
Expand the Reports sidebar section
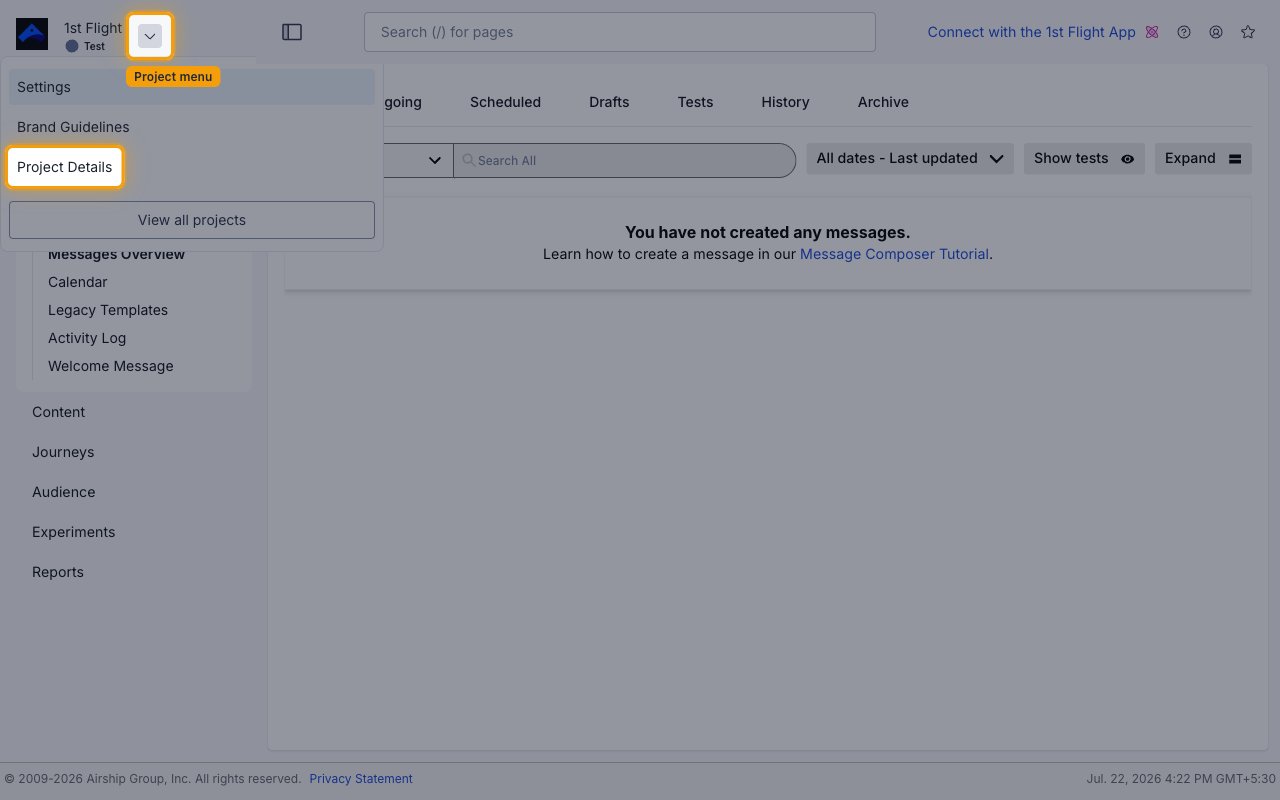click(58, 572)
